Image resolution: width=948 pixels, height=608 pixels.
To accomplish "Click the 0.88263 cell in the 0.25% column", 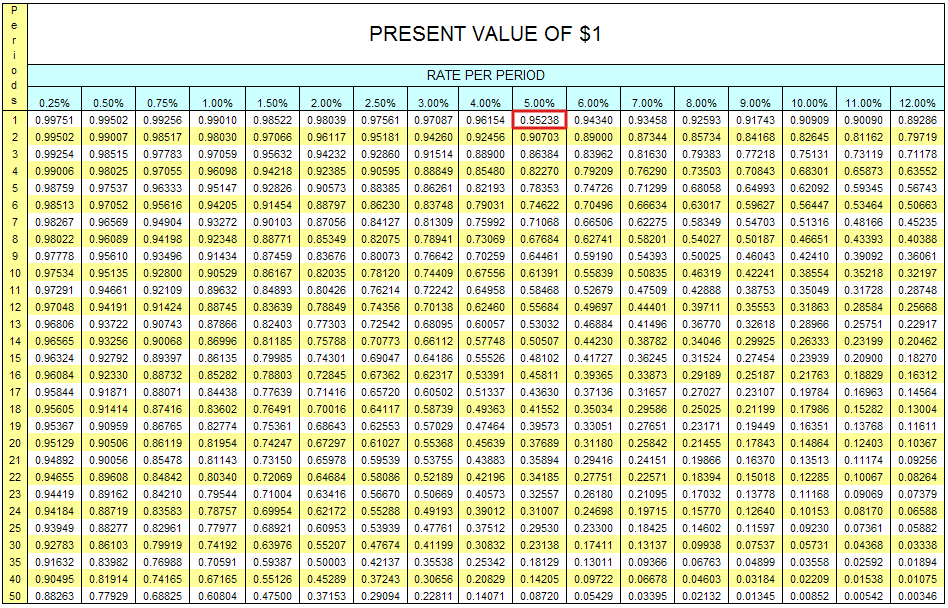I will [x=54, y=596].
